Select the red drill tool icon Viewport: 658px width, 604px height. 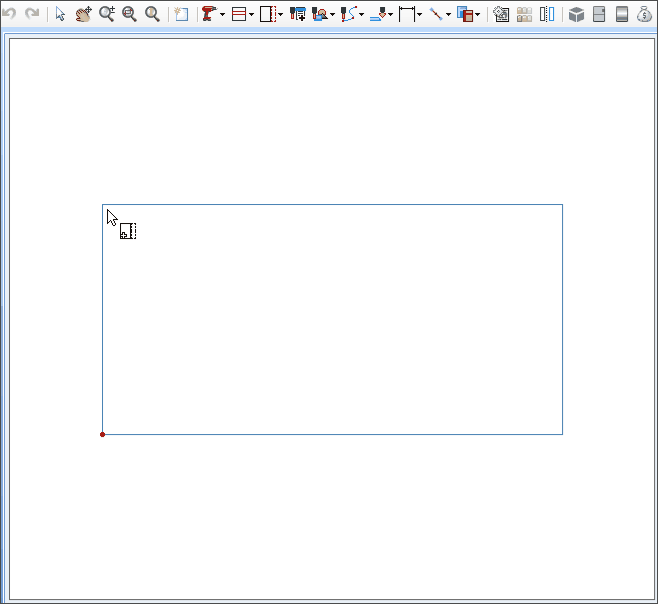click(x=209, y=14)
